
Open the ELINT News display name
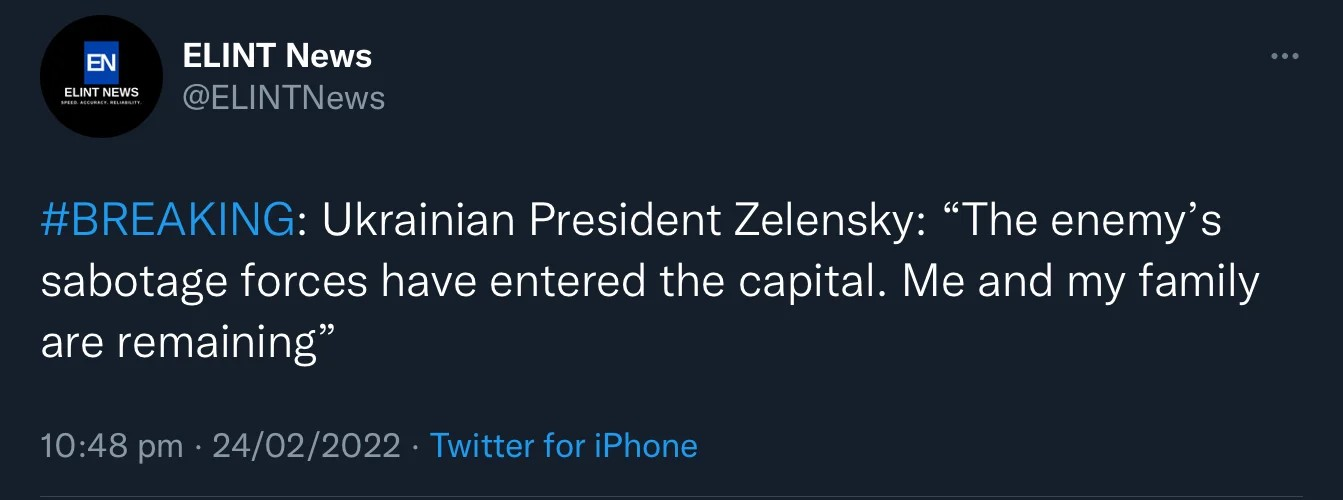pos(277,56)
